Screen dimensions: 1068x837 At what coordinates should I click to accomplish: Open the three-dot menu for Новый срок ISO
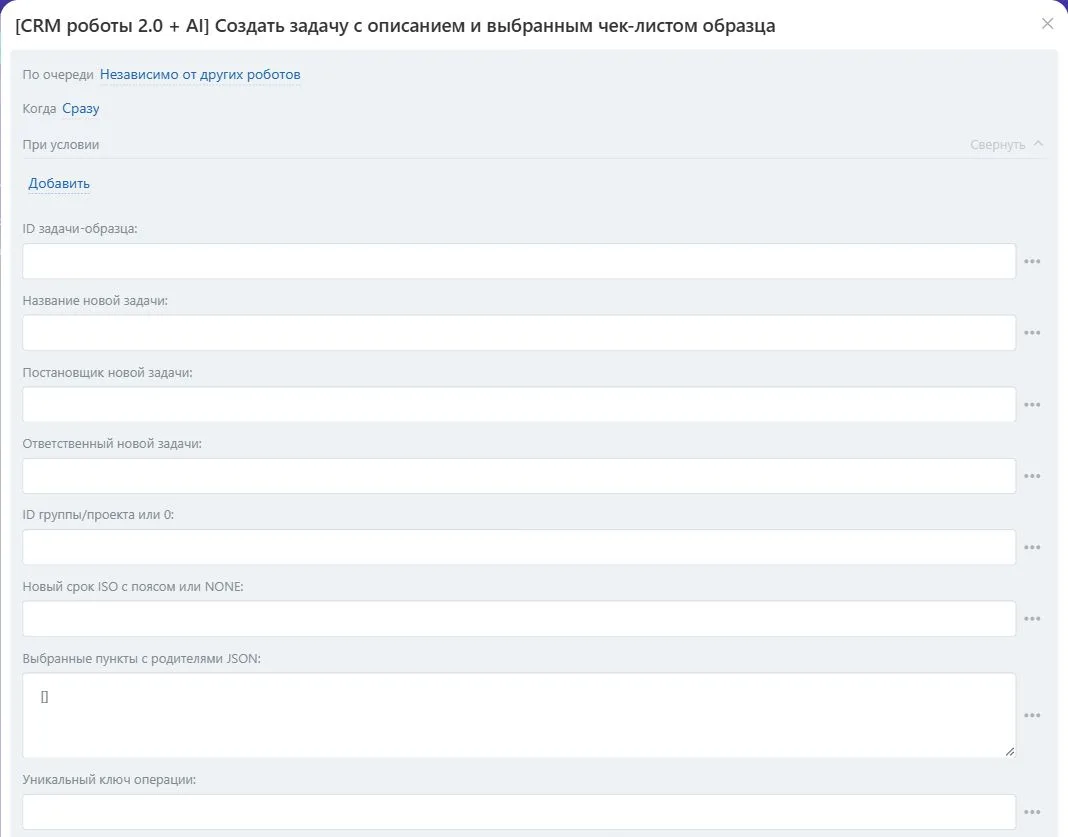(1032, 619)
